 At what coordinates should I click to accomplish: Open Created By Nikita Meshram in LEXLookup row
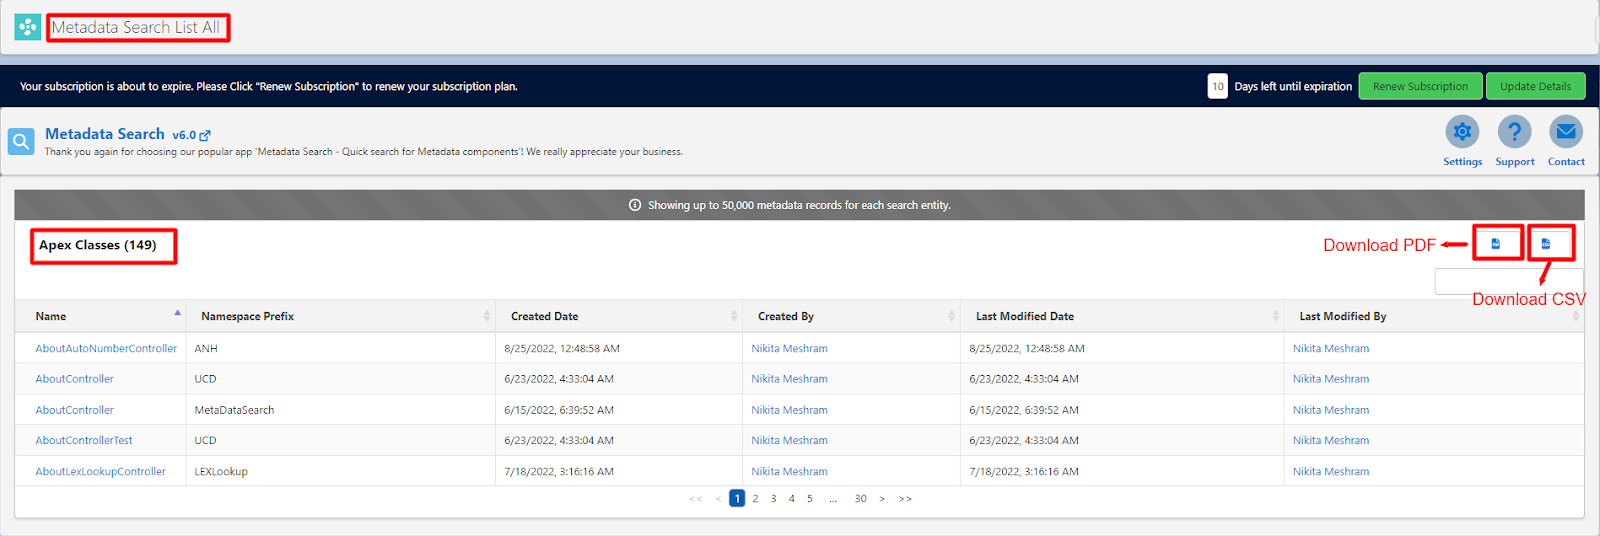click(789, 471)
